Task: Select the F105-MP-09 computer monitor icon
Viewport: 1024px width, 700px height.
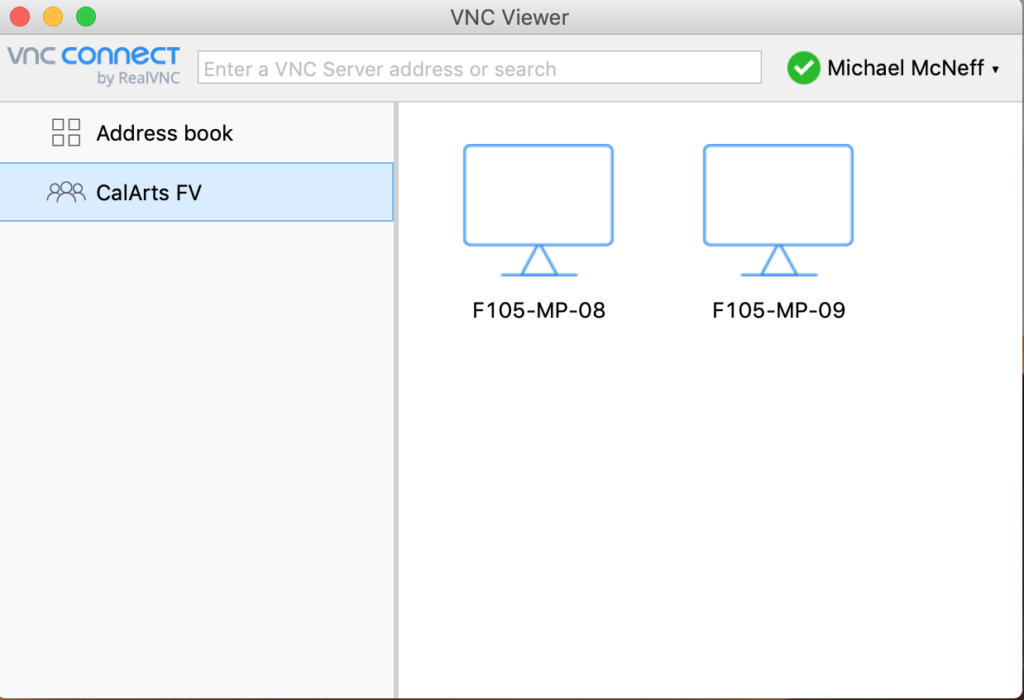Action: coord(778,210)
